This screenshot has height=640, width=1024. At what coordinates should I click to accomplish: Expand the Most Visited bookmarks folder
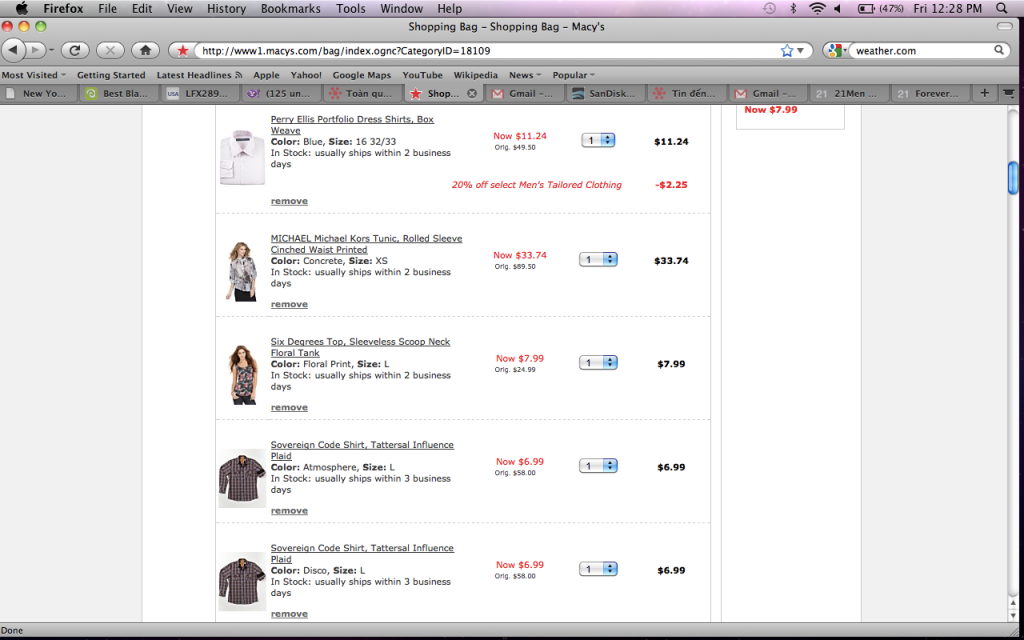(x=34, y=75)
